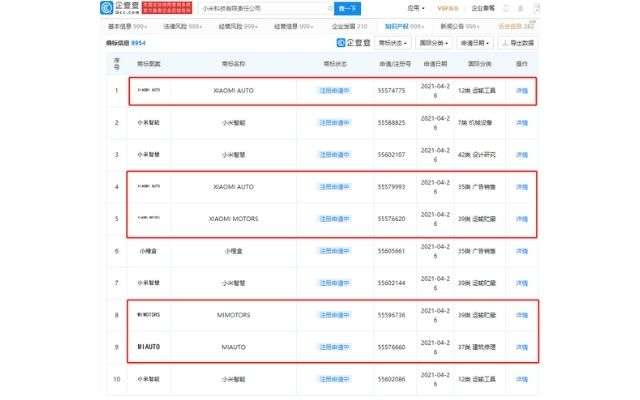Open 详情 for registration 55605661

[x=522, y=251]
